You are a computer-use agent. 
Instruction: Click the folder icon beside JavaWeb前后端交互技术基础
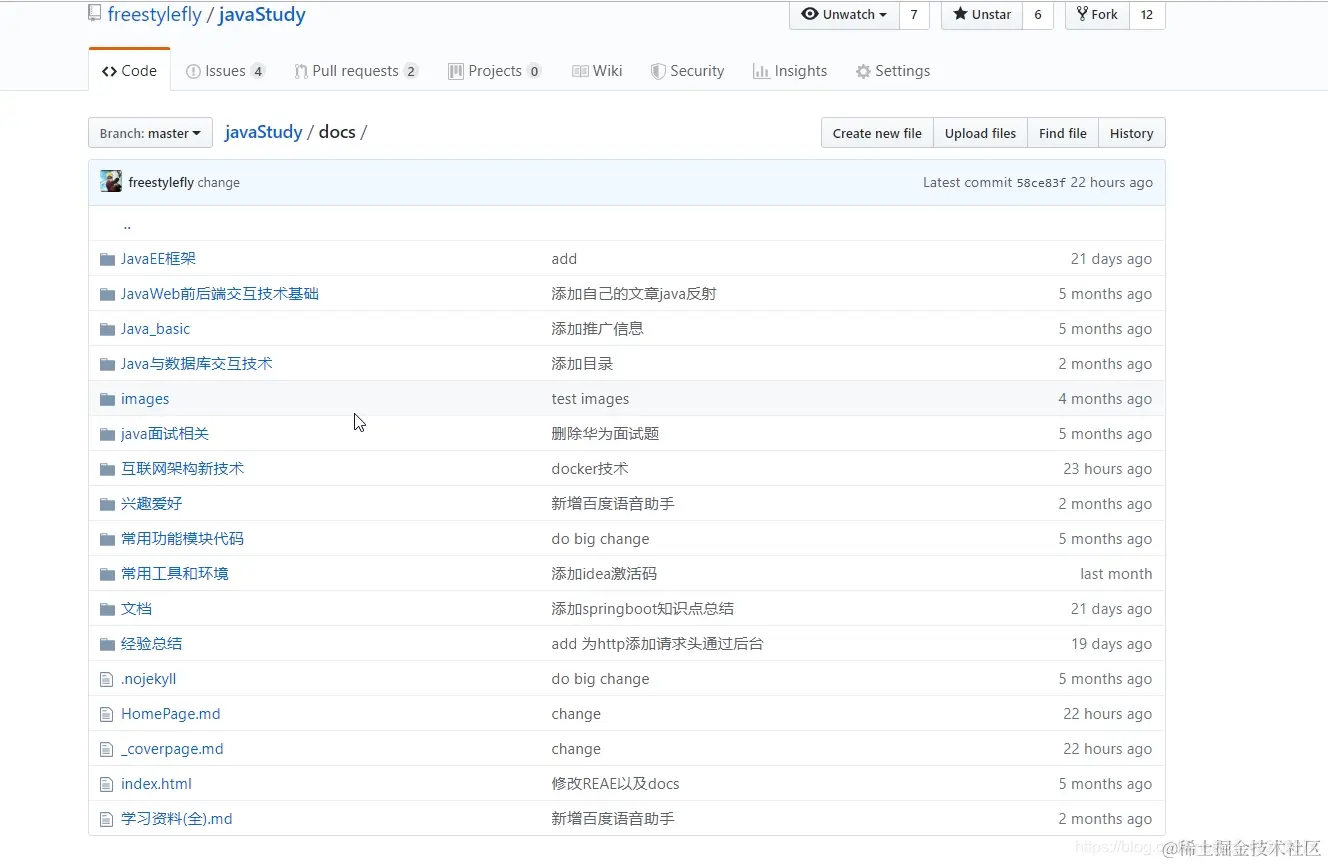pos(107,294)
